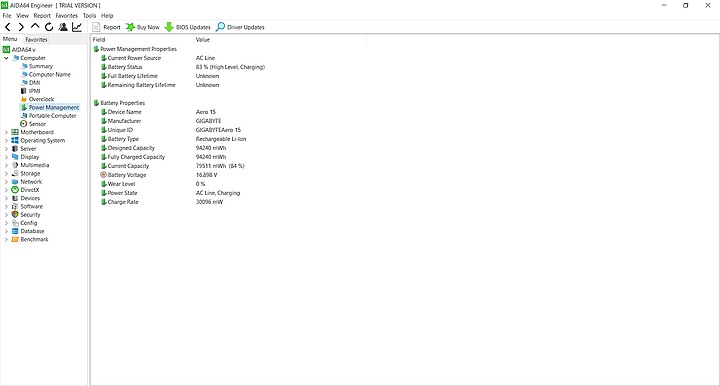The height and width of the screenshot is (386, 720).
Task: Select DMI in the tree
Action: point(31,83)
